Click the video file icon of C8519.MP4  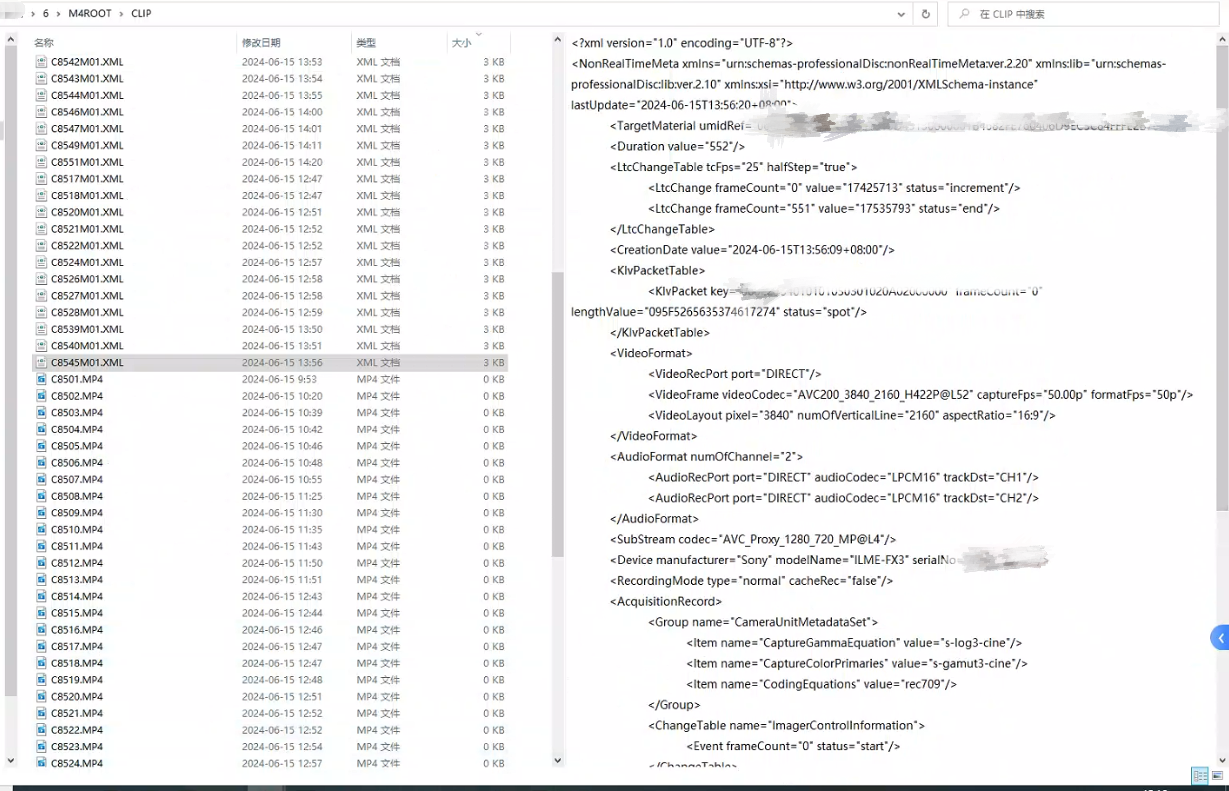42,680
